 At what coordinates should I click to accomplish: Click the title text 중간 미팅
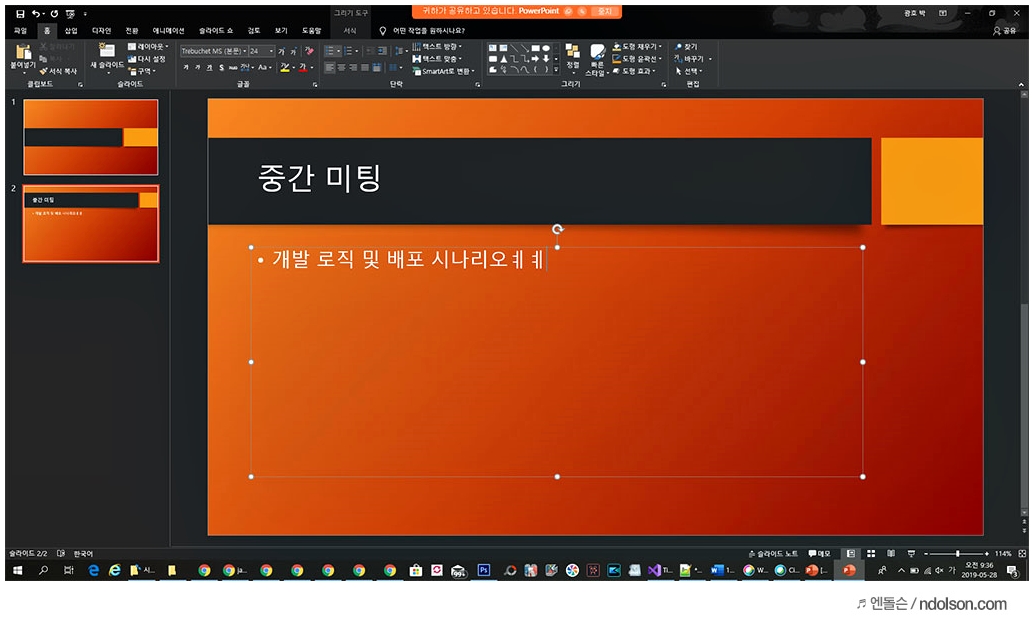[x=319, y=178]
